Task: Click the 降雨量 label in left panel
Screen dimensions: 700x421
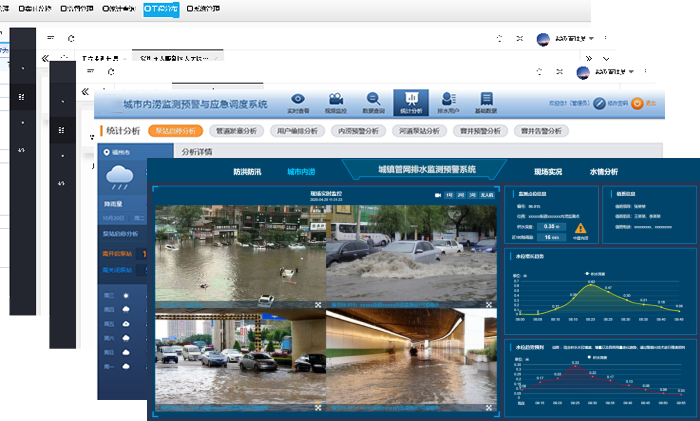Action: coord(113,204)
